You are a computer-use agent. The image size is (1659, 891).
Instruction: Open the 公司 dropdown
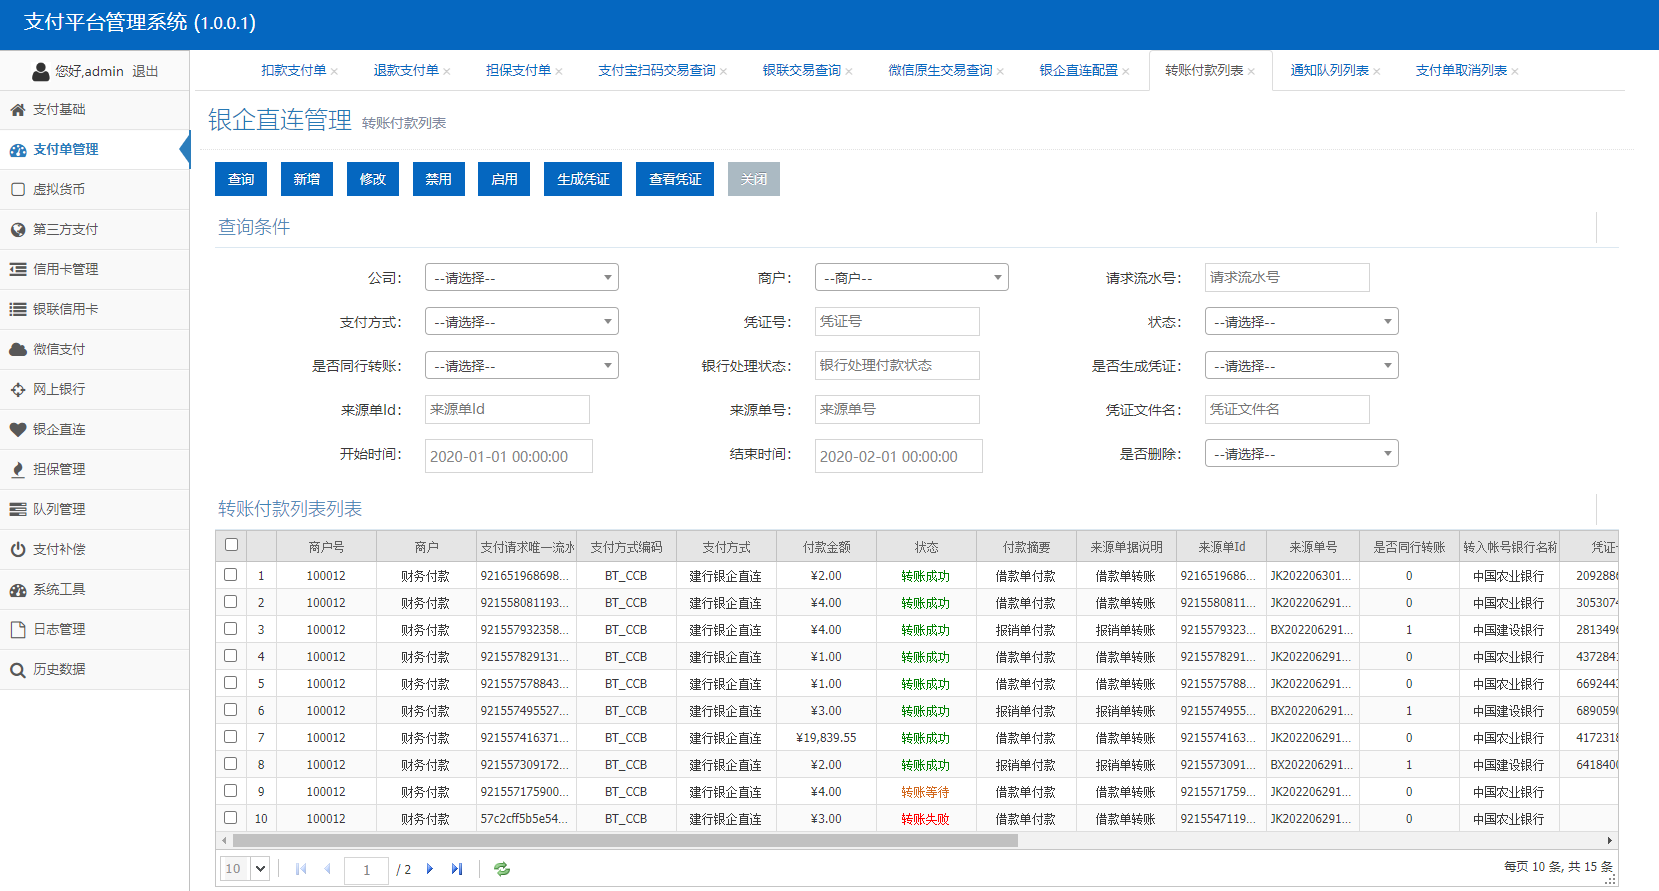(x=522, y=277)
